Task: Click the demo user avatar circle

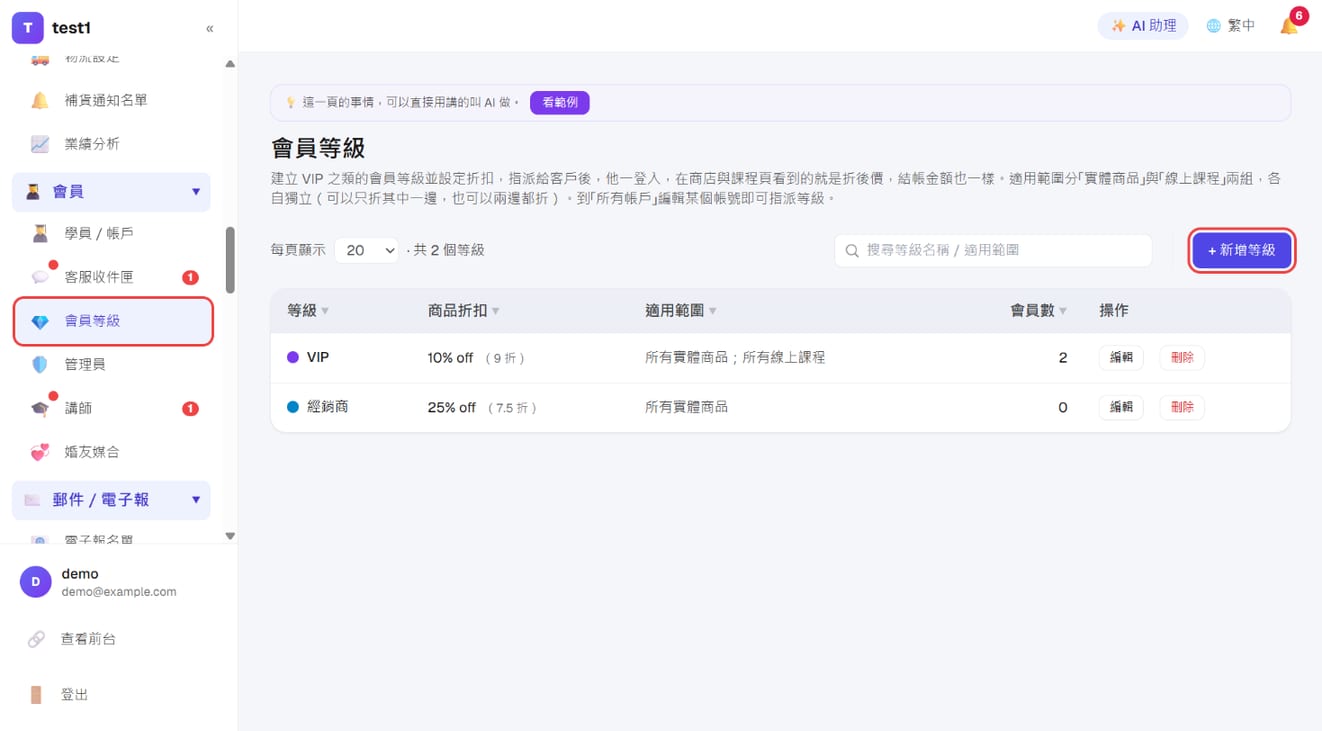Action: coord(36,582)
